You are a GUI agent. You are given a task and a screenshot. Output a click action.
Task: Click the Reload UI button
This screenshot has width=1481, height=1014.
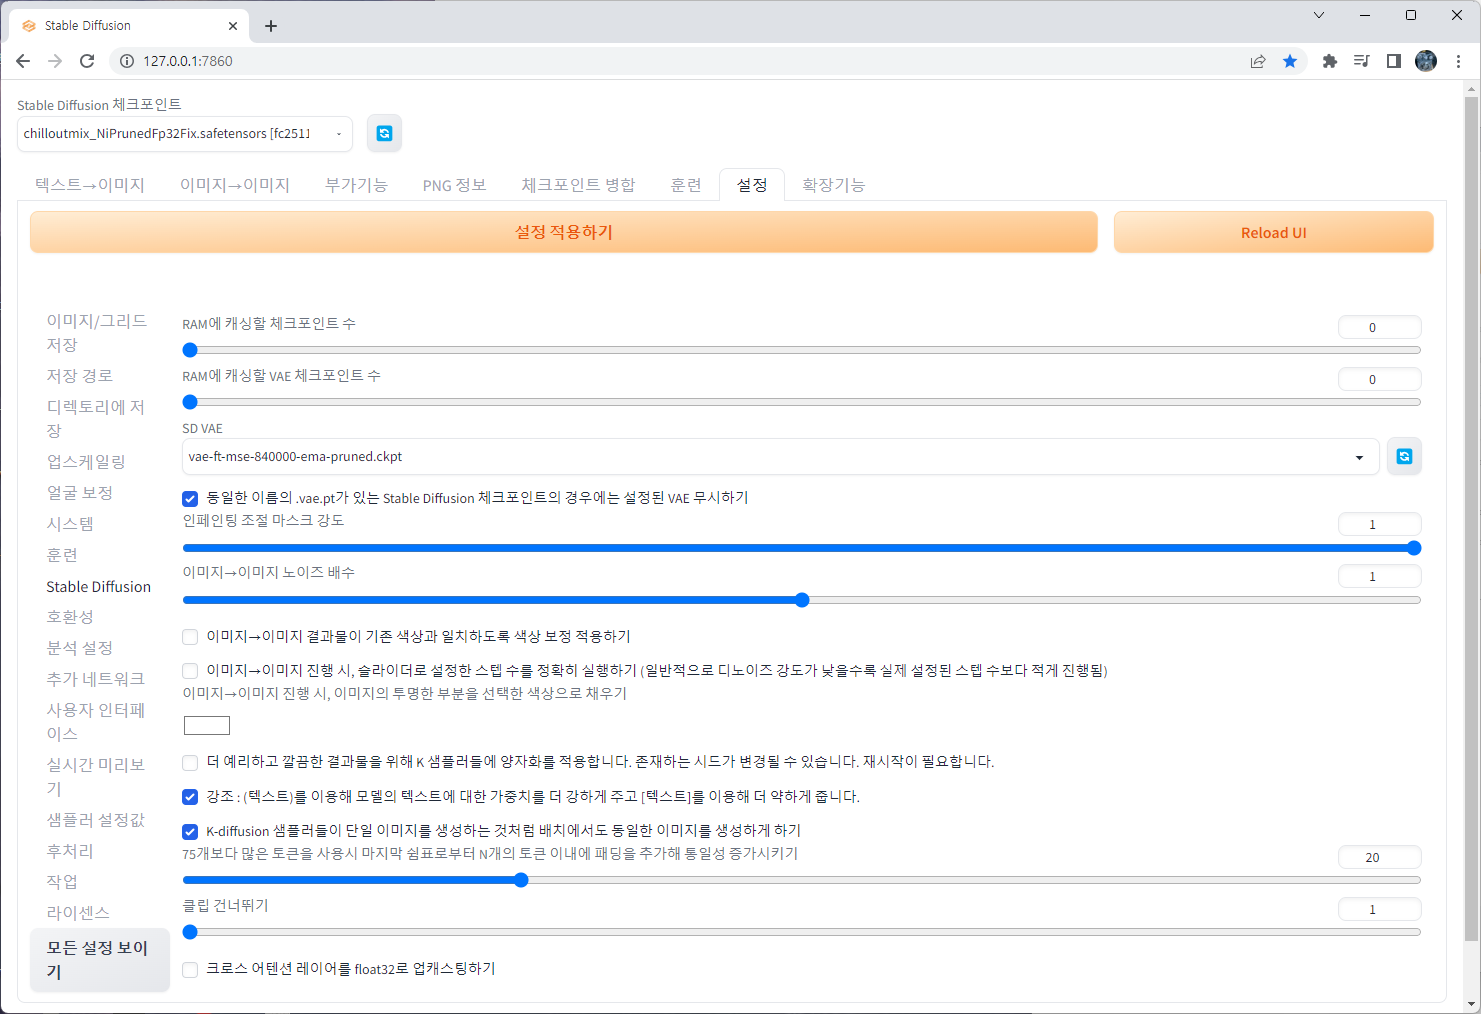coord(1273,232)
